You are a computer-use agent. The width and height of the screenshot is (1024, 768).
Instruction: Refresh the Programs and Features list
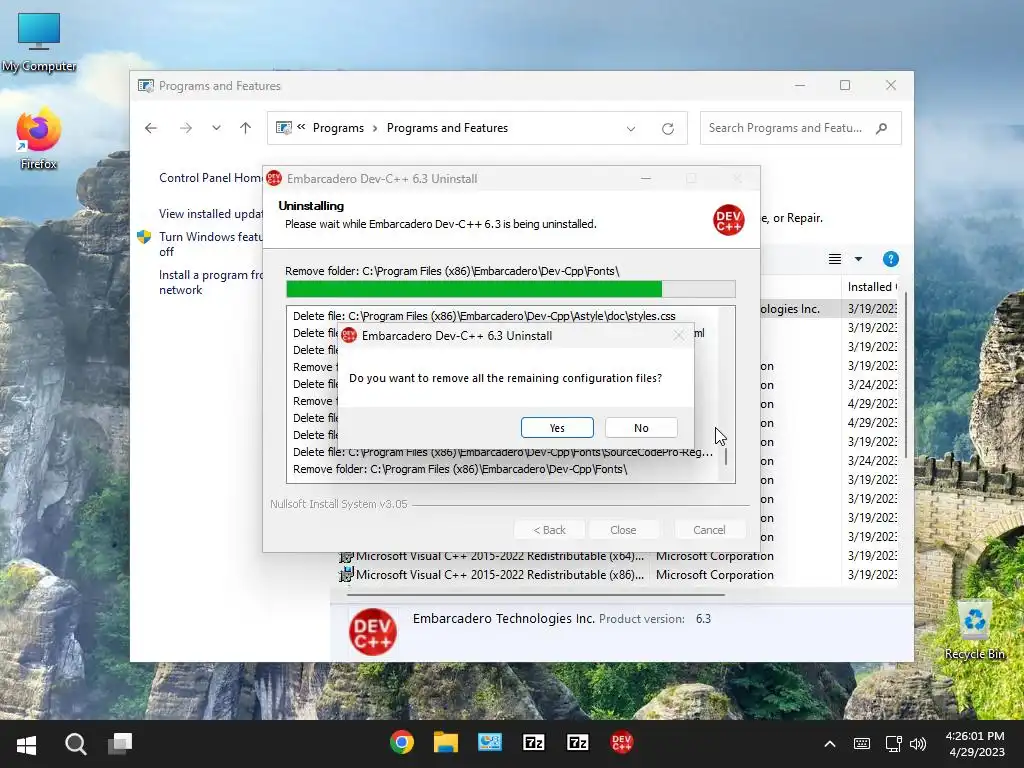pyautogui.click(x=667, y=129)
